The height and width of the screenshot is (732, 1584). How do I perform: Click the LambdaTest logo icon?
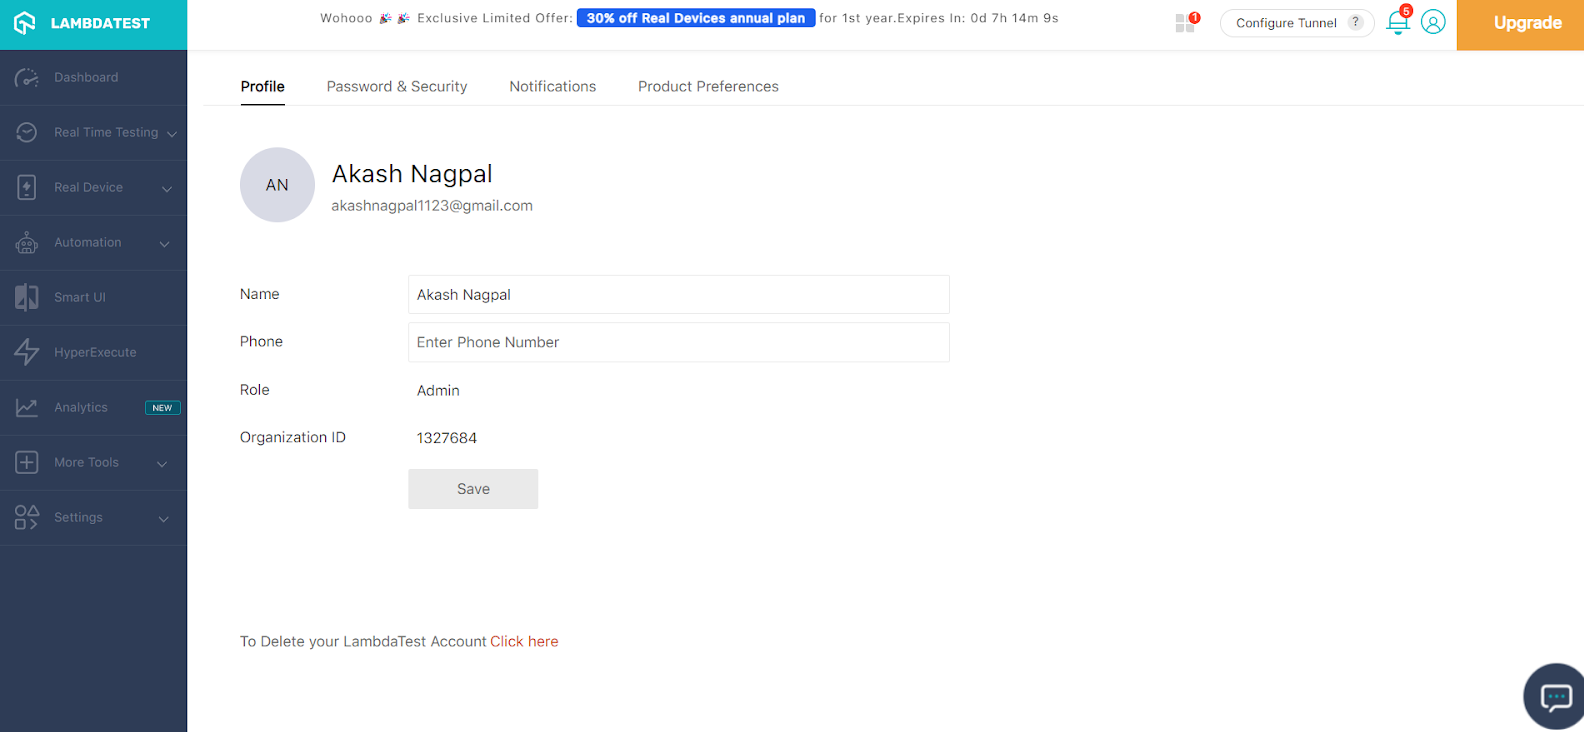coord(25,23)
